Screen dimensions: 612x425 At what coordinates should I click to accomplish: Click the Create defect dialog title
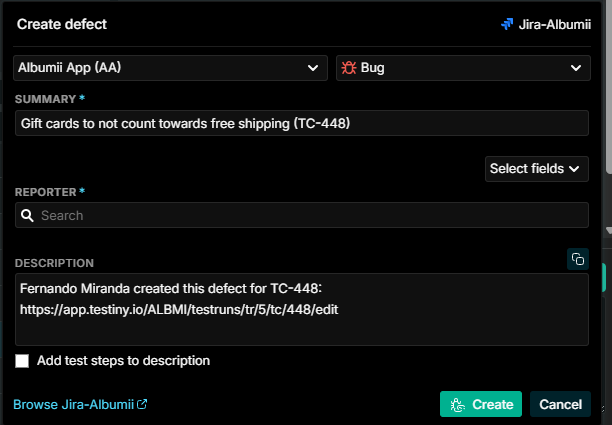(x=62, y=24)
